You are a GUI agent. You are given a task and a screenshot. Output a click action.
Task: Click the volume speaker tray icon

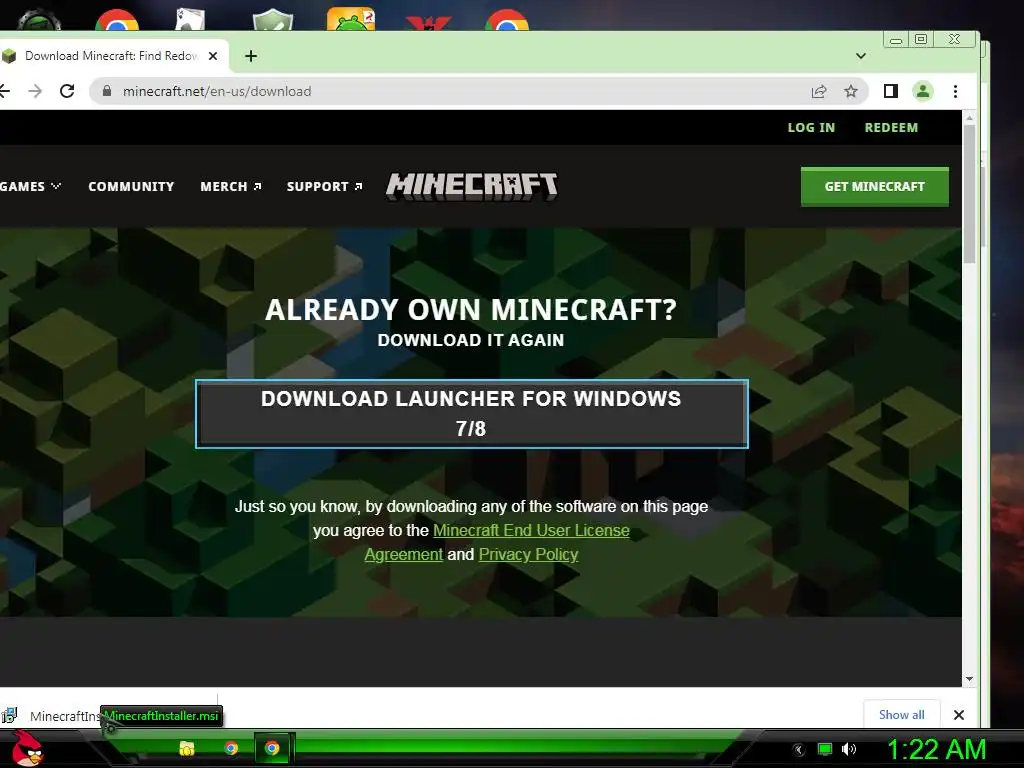click(849, 749)
